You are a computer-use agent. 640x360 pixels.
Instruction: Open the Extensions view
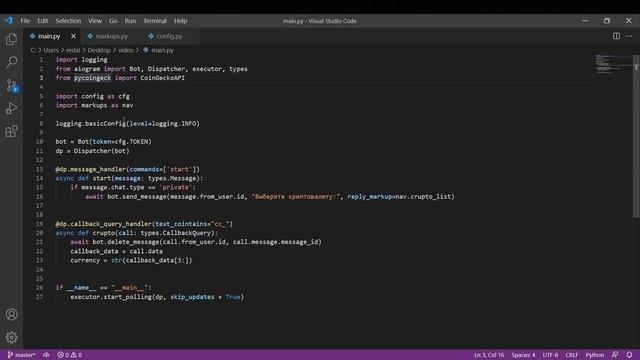[x=11, y=131]
